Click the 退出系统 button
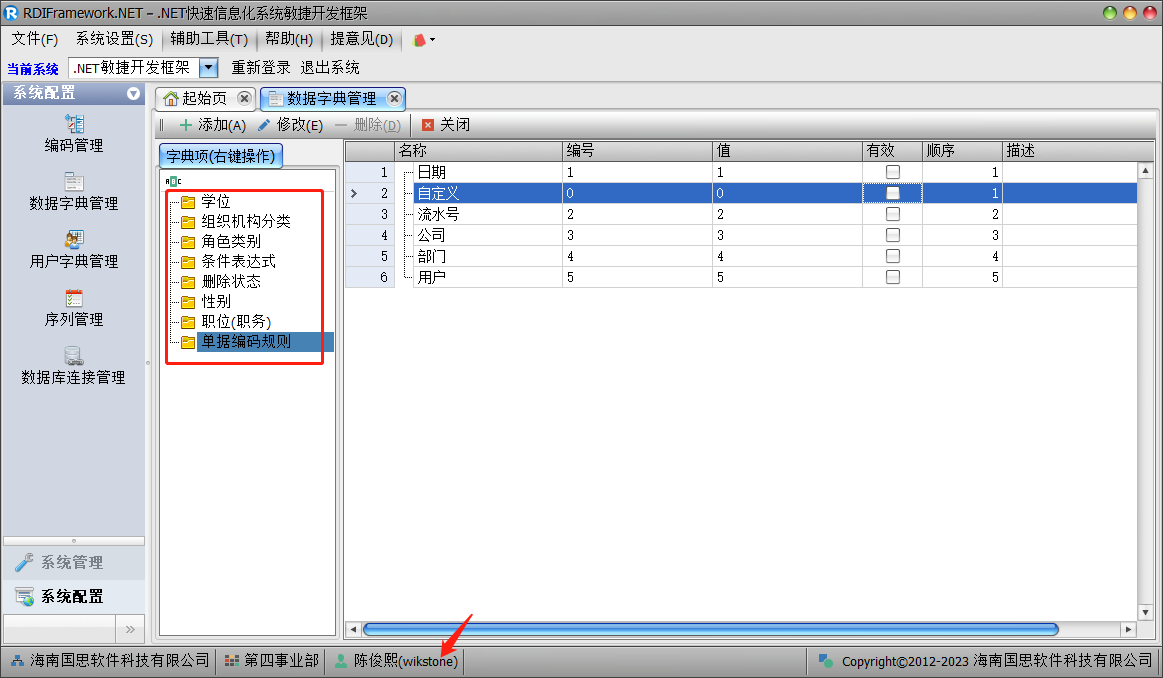Screen dimensions: 1163x678 330,68
